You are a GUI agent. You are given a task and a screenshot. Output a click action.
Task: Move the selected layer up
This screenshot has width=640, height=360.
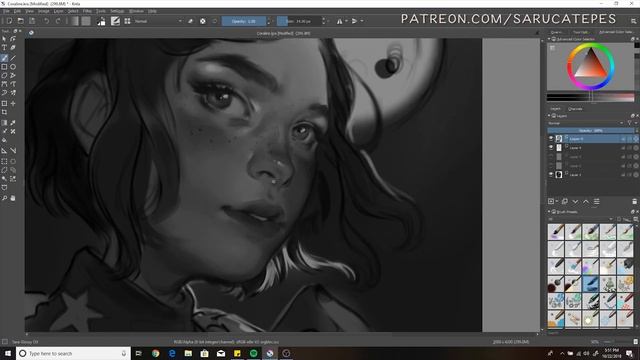coord(586,201)
